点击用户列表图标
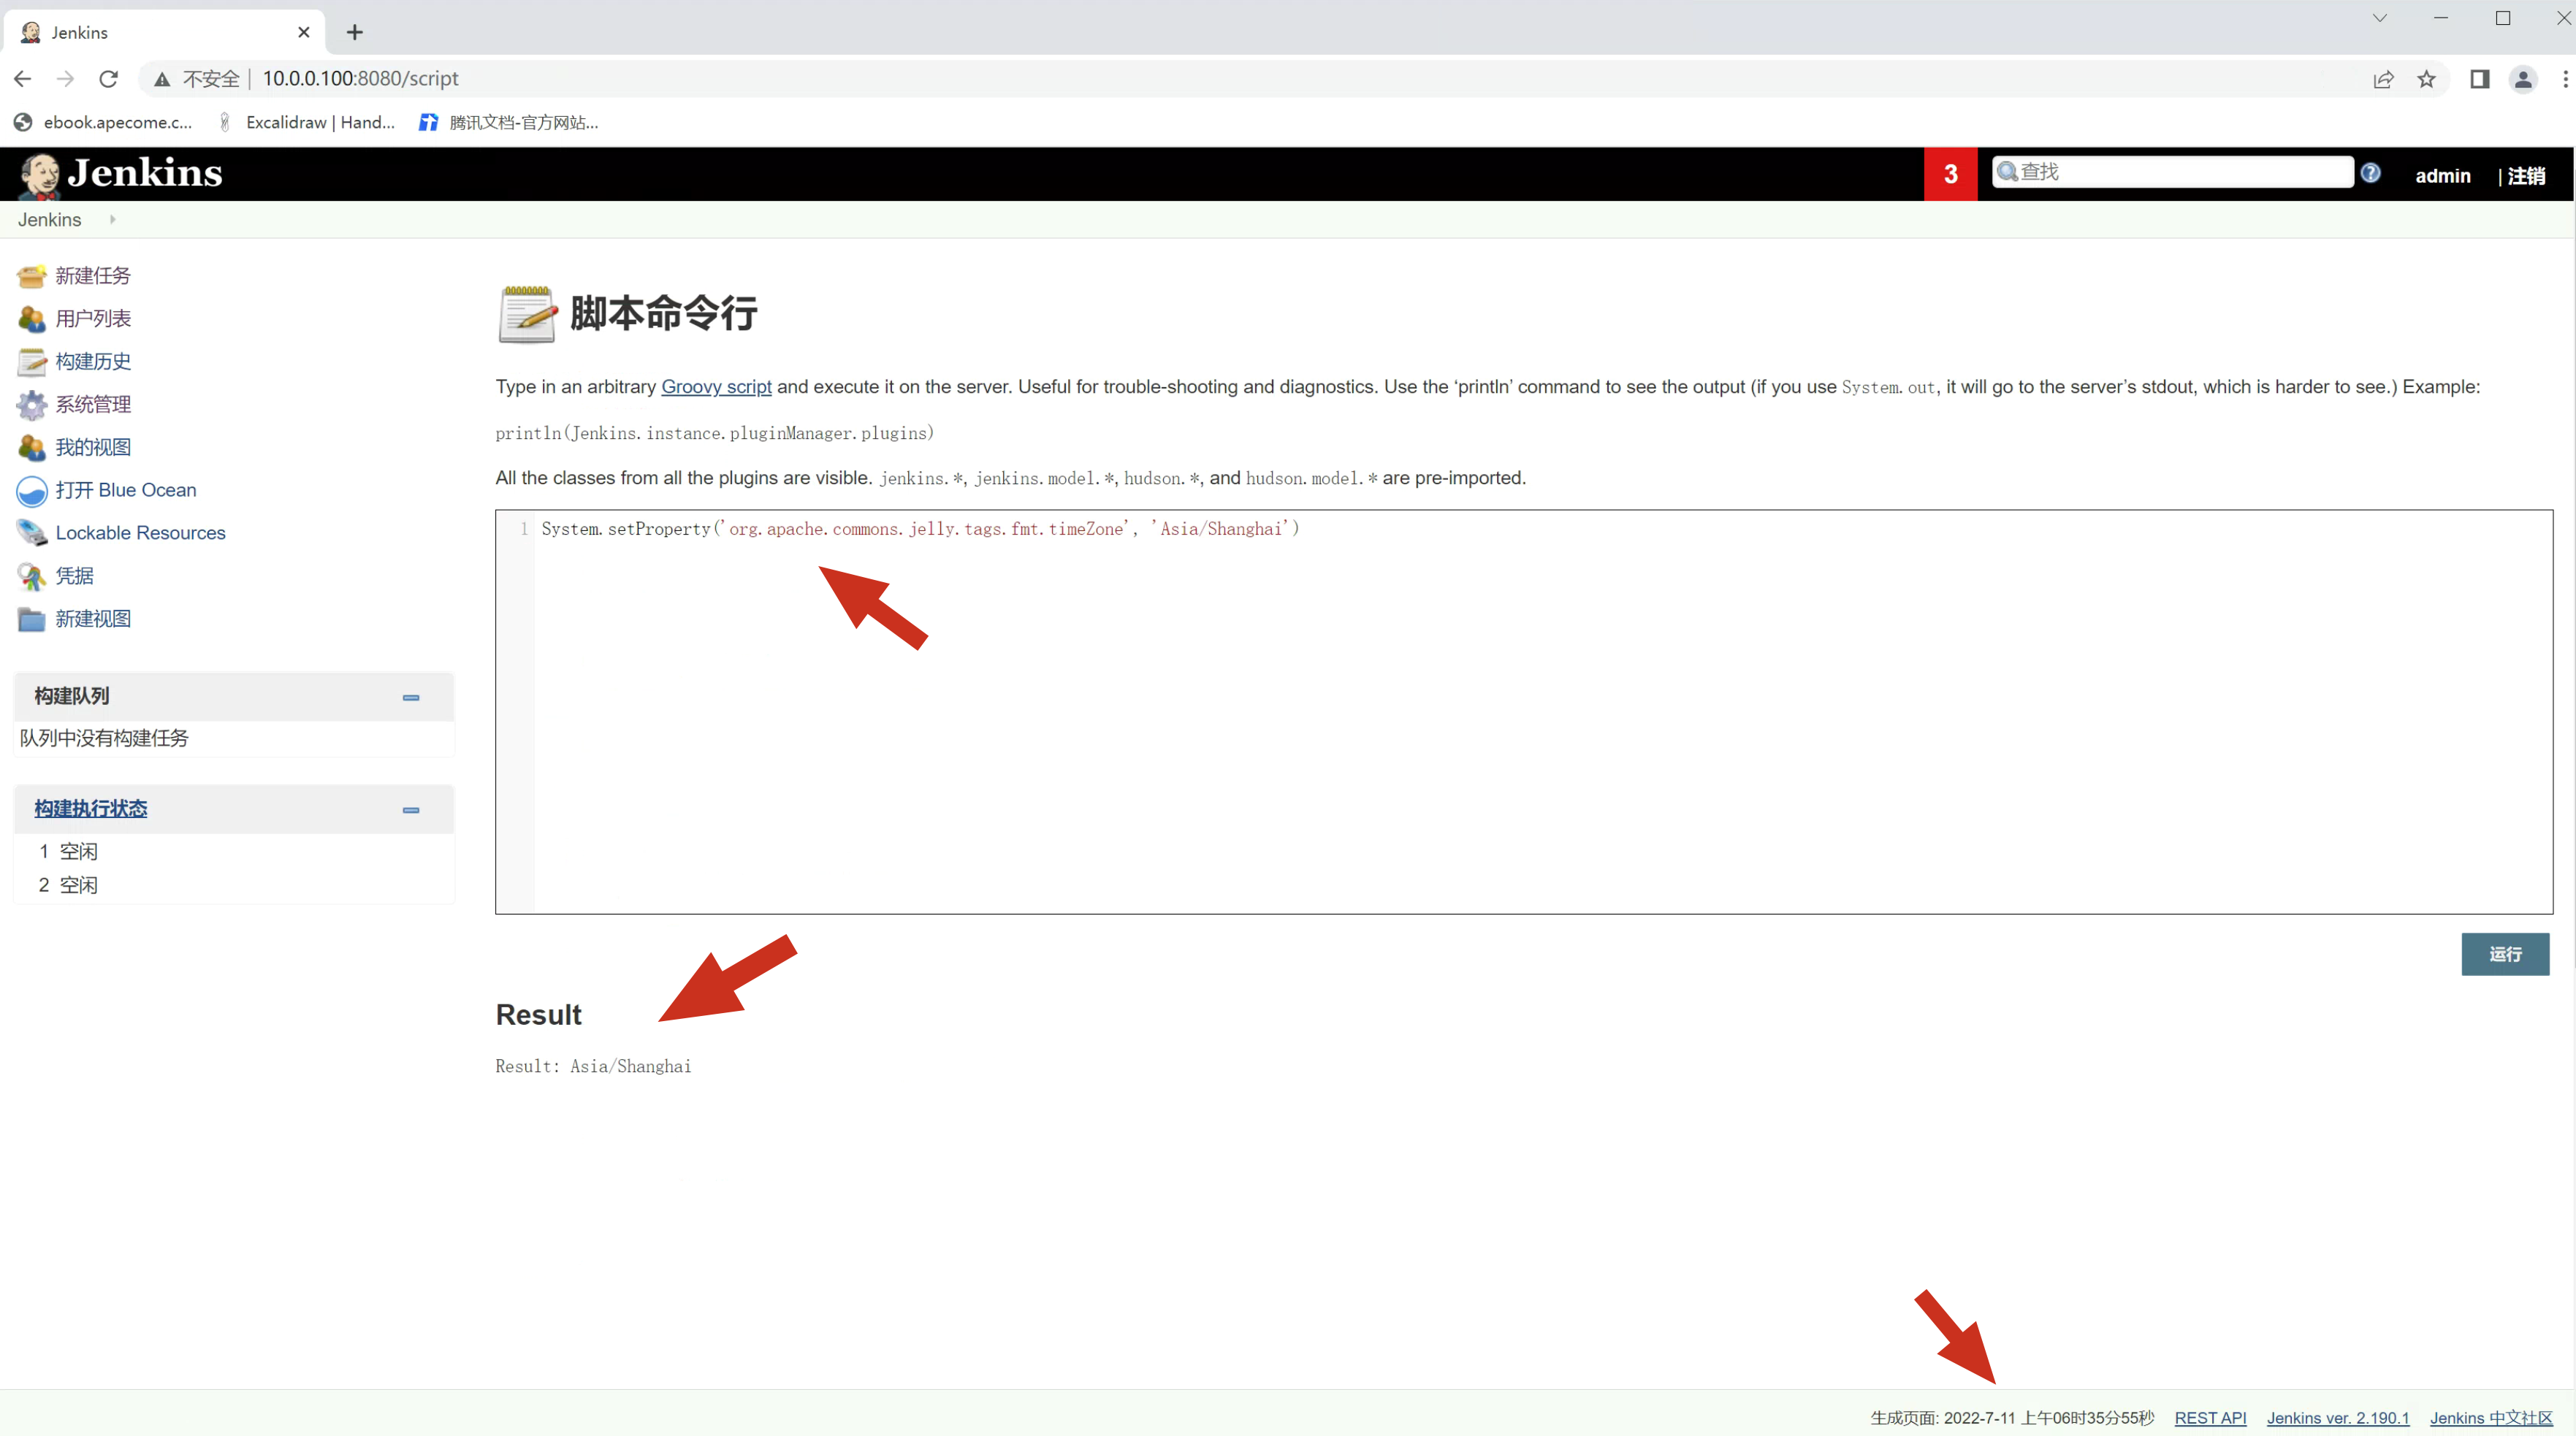Screen dimensions: 2576x1436 click(31, 318)
